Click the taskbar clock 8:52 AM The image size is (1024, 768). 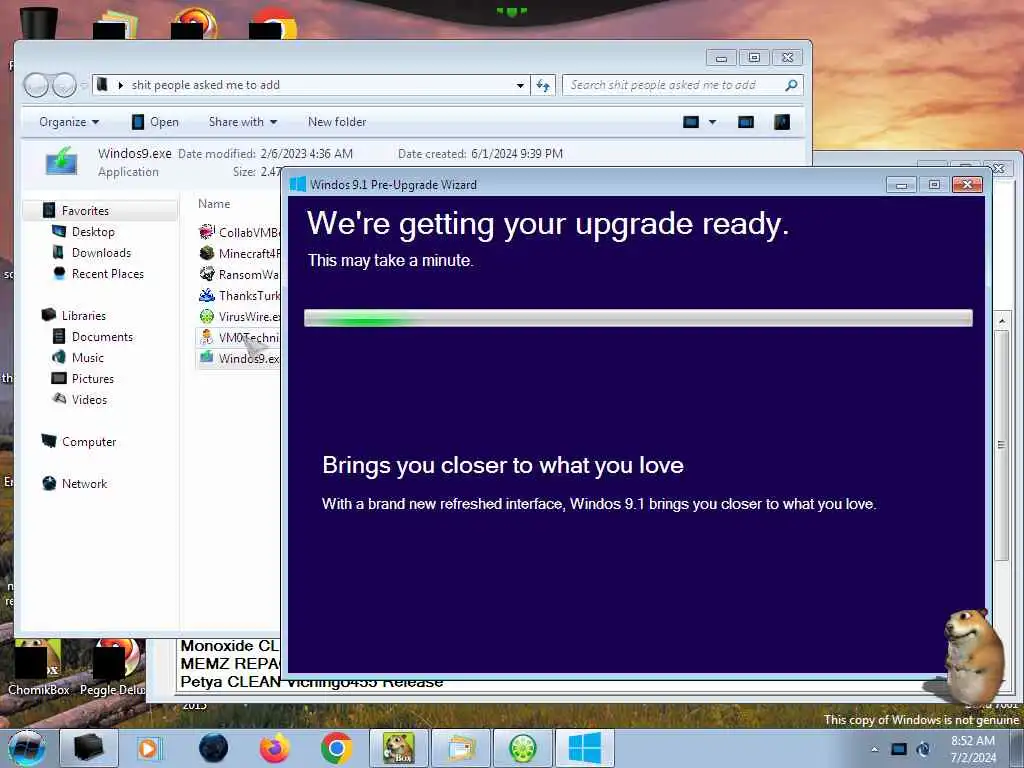click(x=973, y=741)
